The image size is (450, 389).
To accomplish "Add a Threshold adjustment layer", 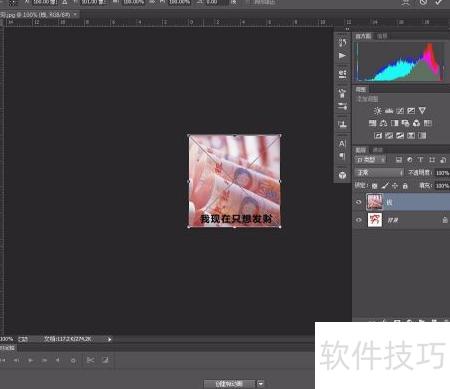I will point(400,136).
